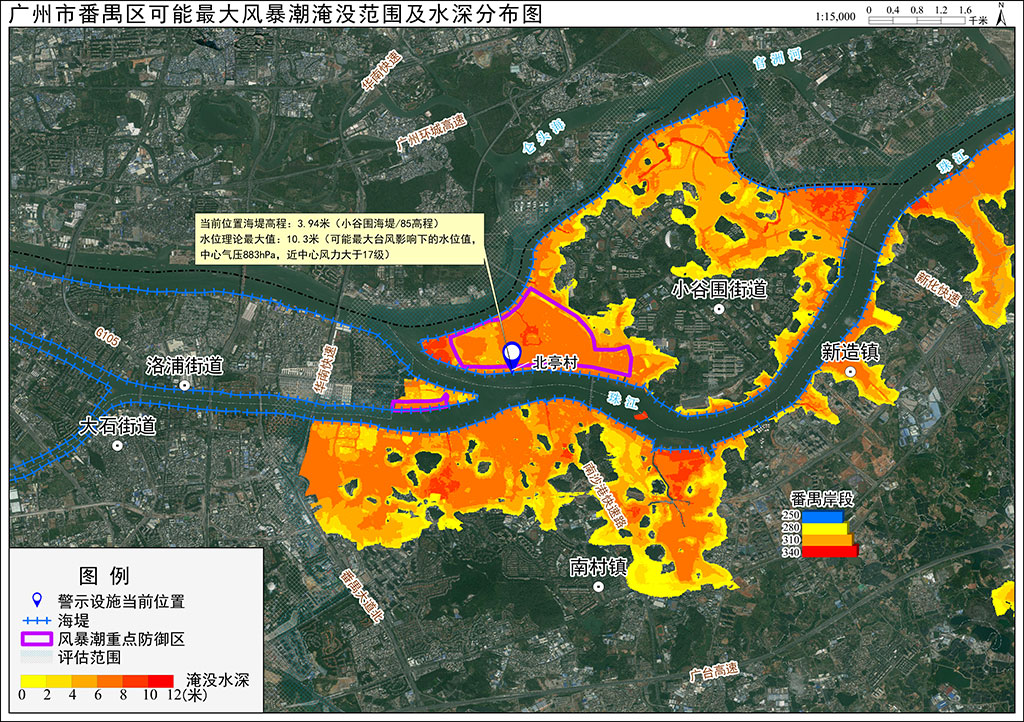Select the blue pin symbol in the legend
The width and height of the screenshot is (1024, 722).
click(37, 601)
